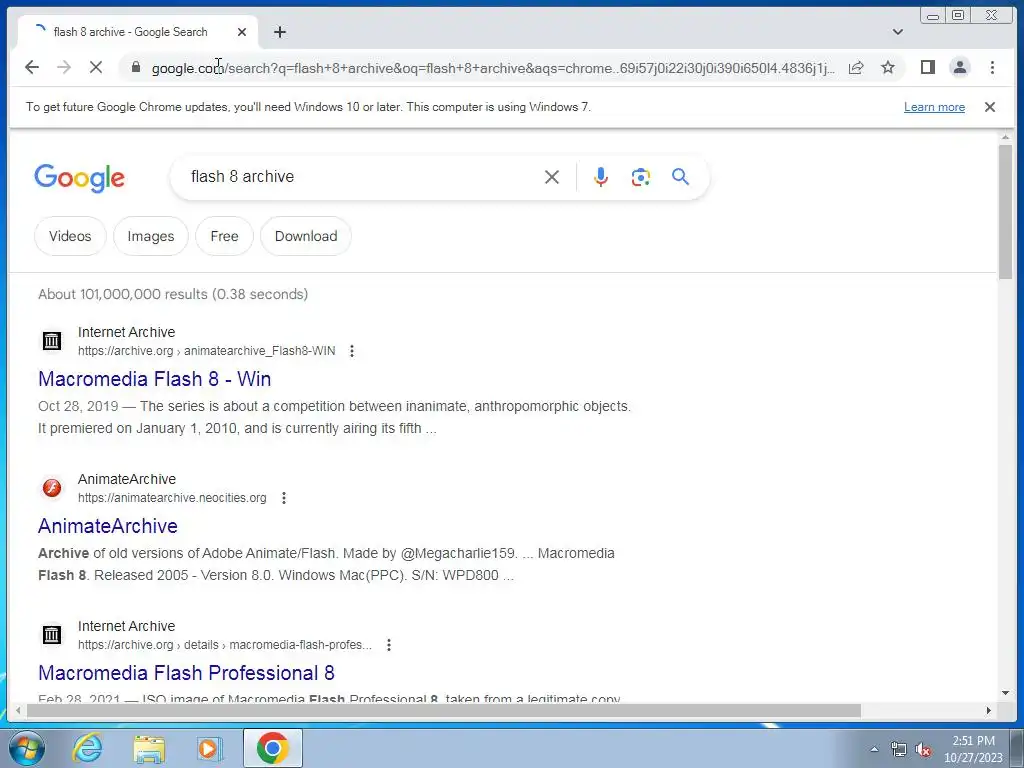This screenshot has height=768, width=1024.
Task: Click the scroll right arrow
Action: pos(989,711)
